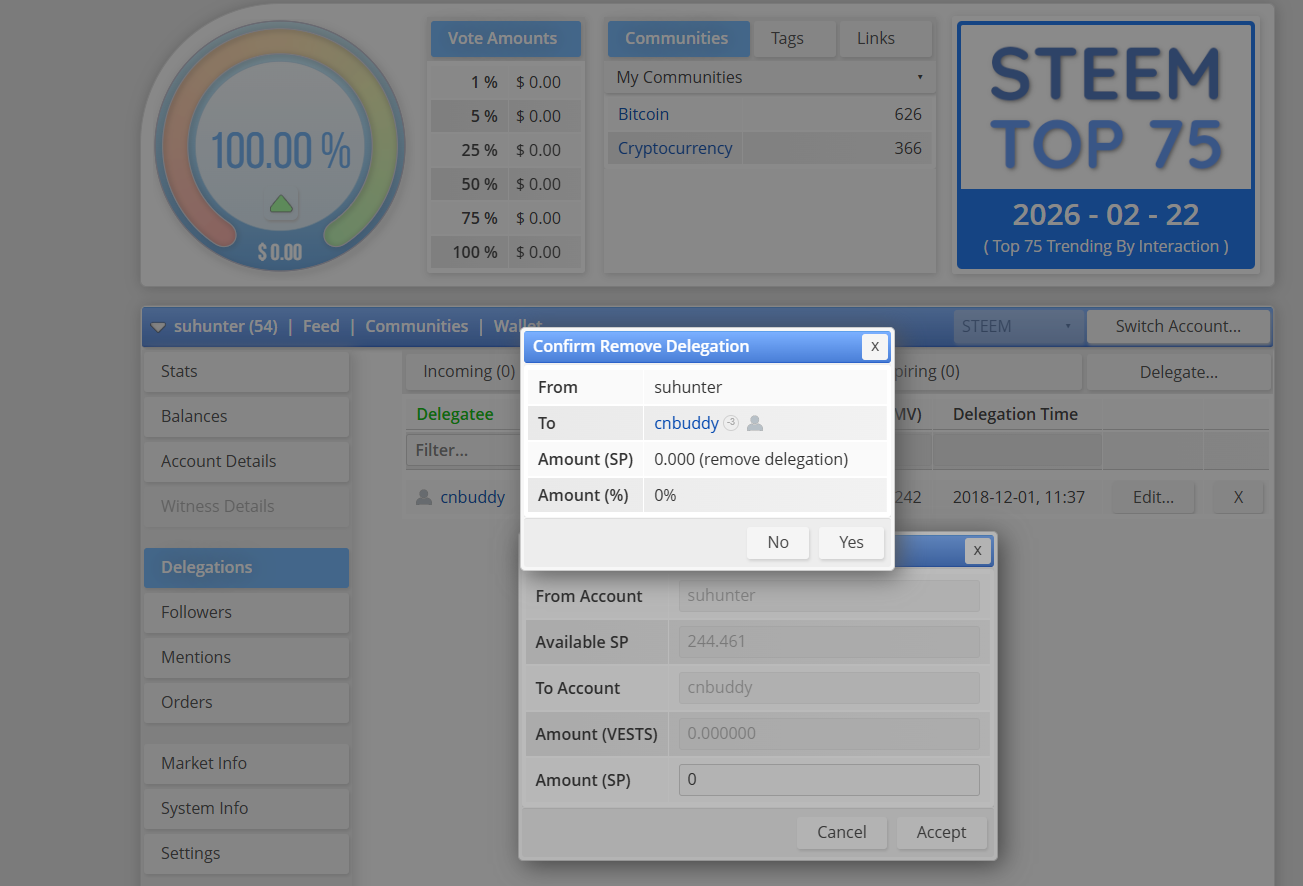Click the Available SP field showing 244.461
This screenshot has width=1303, height=886.
click(x=829, y=641)
